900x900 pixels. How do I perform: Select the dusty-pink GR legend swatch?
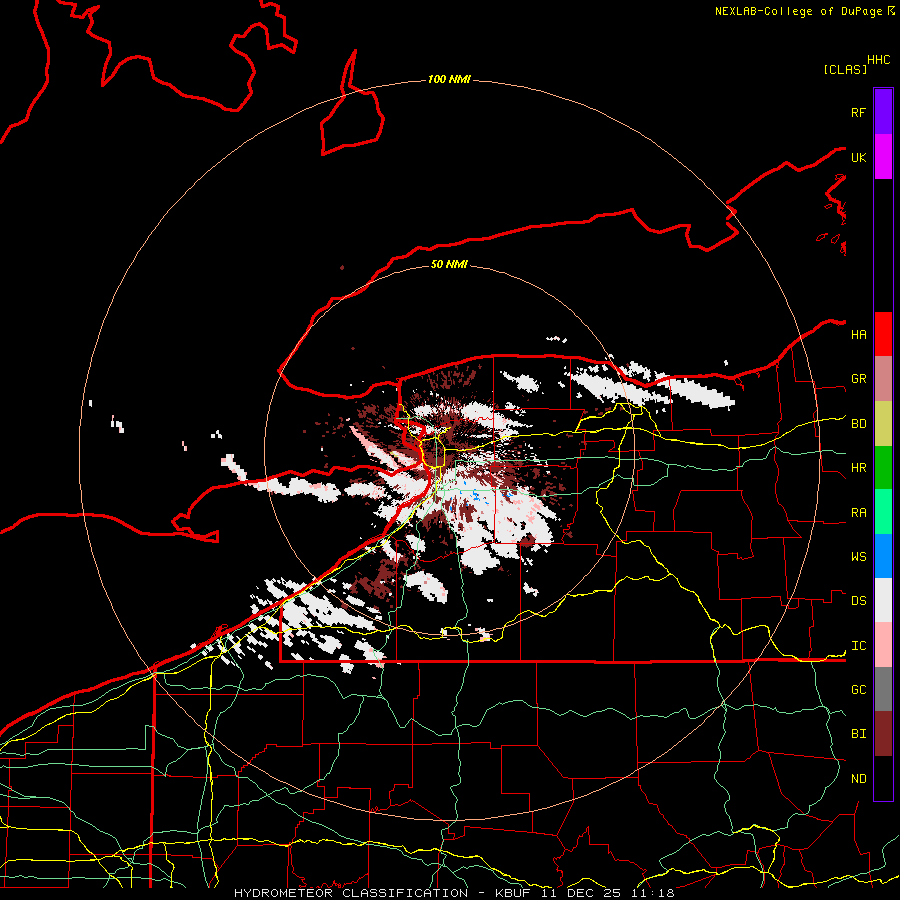click(883, 379)
